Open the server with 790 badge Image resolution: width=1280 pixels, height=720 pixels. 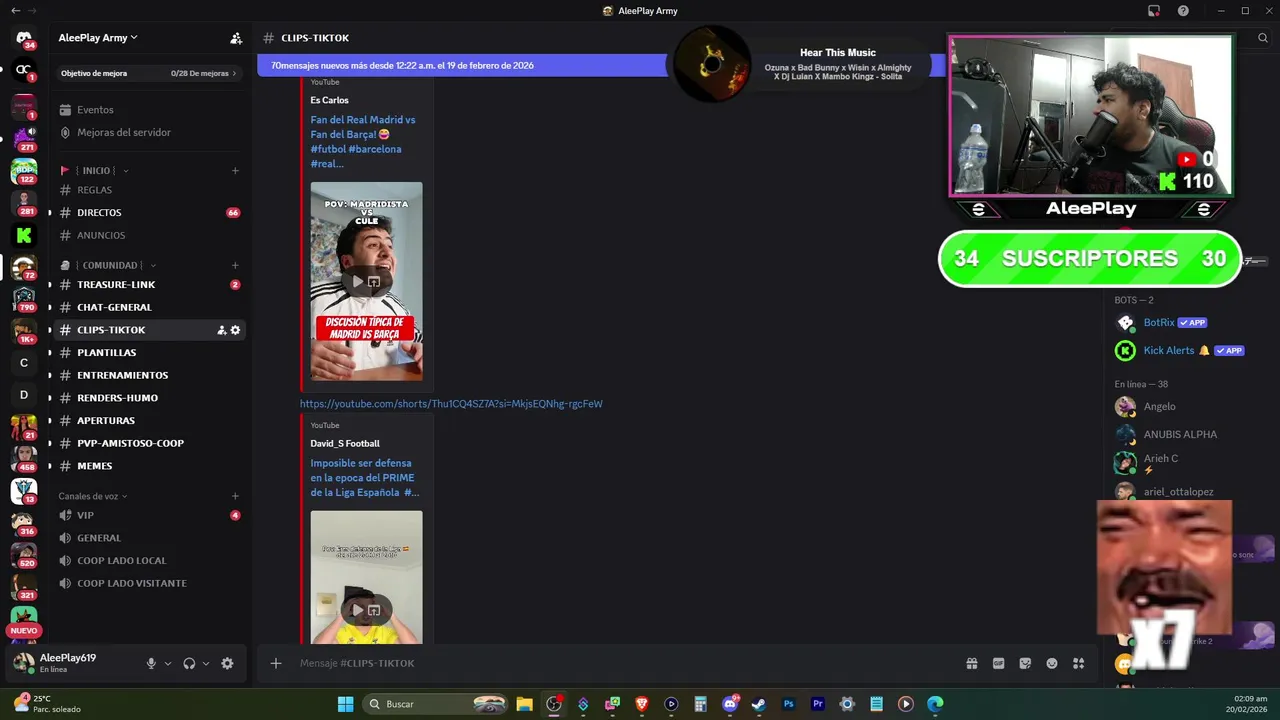click(x=24, y=298)
